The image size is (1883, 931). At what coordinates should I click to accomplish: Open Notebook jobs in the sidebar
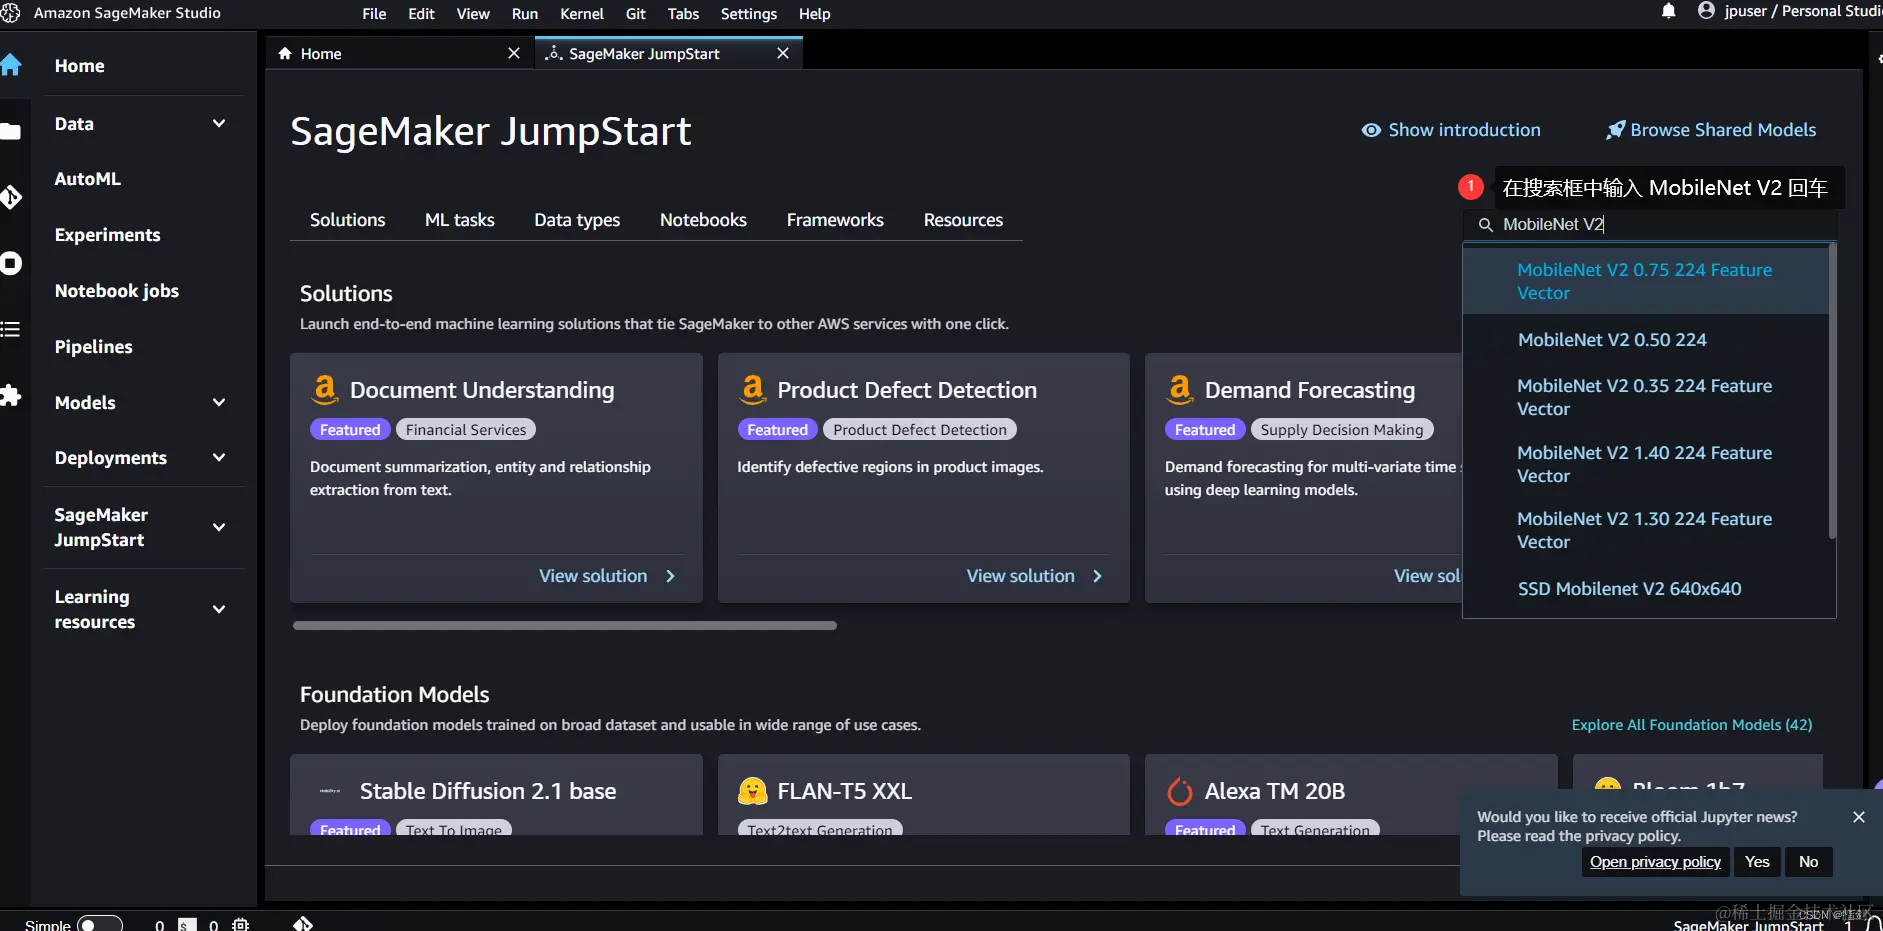pyautogui.click(x=116, y=291)
